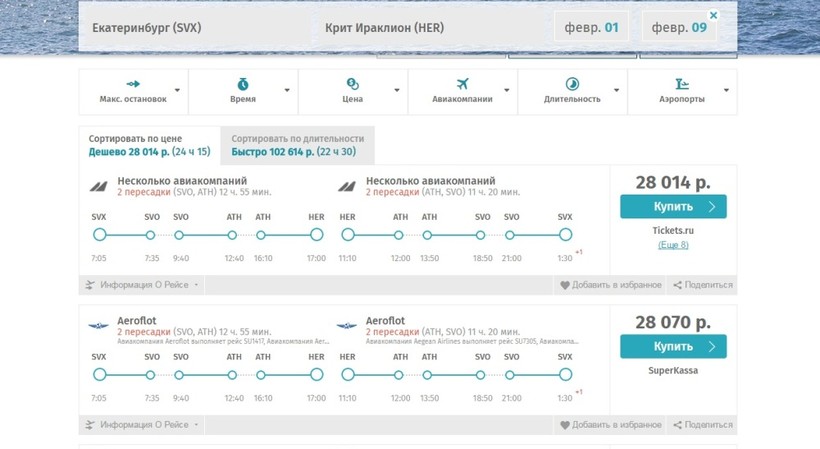Viewport: 820px width, 449px height.
Task: Expand the Макс. остановок dropdown arrow
Action: (178, 91)
